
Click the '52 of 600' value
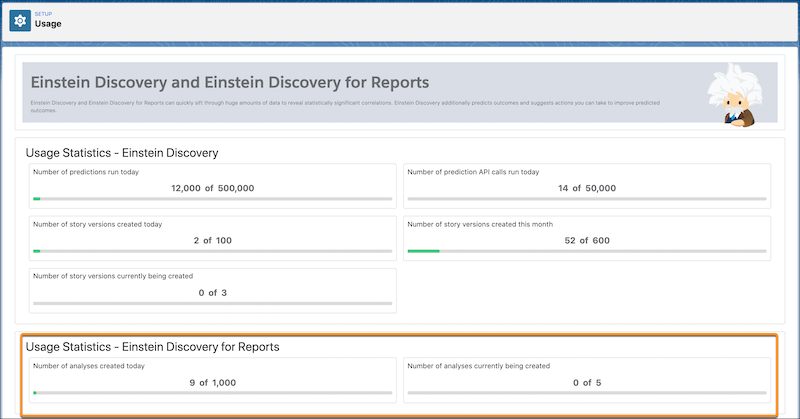587,240
